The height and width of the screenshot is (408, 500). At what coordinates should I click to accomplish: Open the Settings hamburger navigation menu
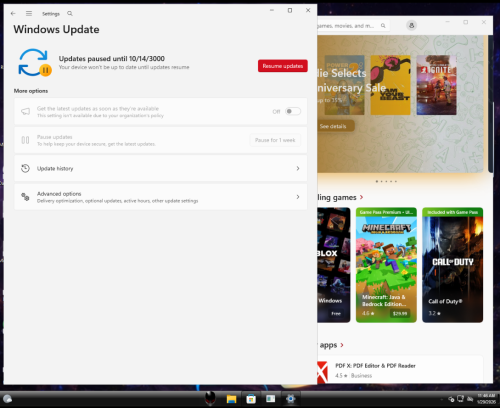(x=29, y=13)
